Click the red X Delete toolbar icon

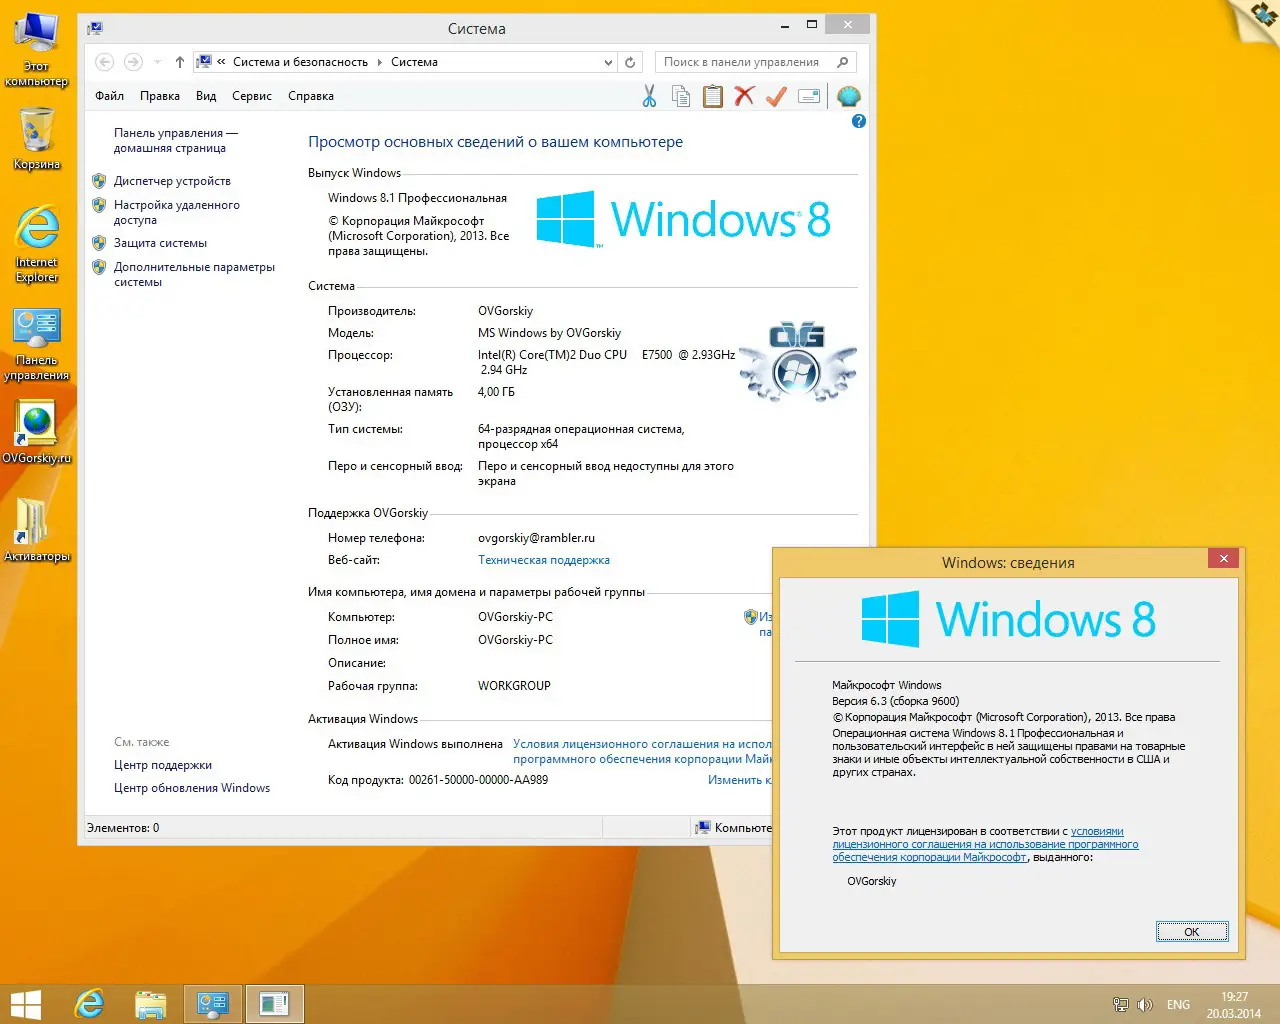coord(744,96)
